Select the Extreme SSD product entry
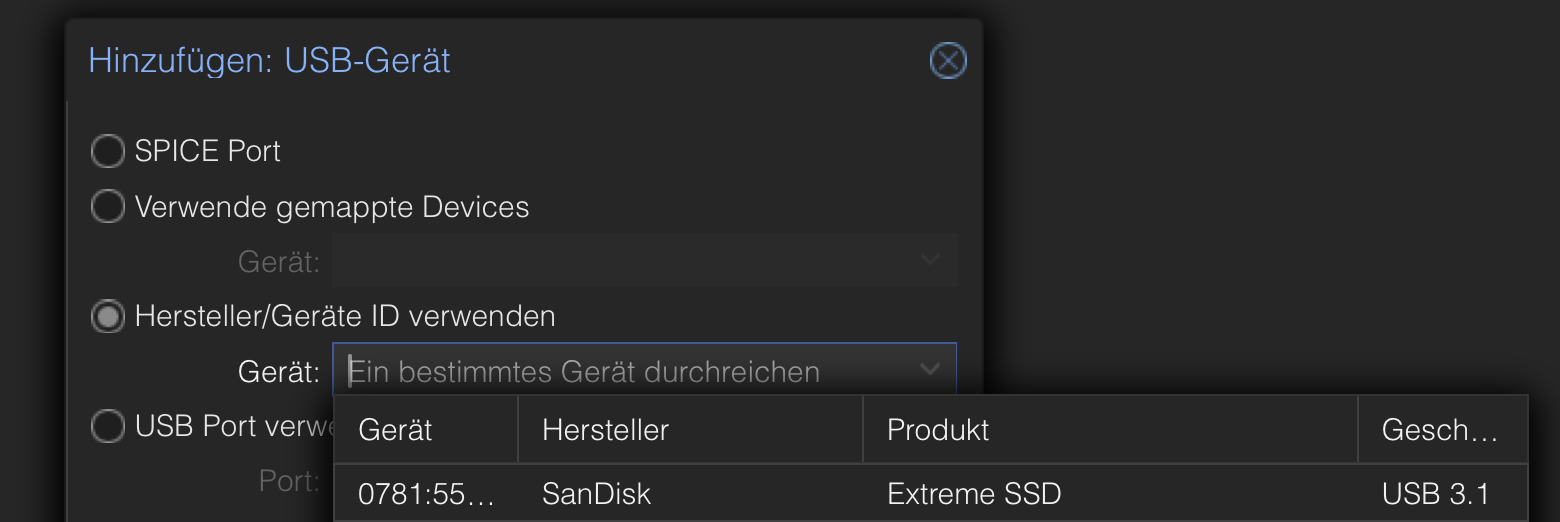The height and width of the screenshot is (522, 1560). tap(973, 494)
